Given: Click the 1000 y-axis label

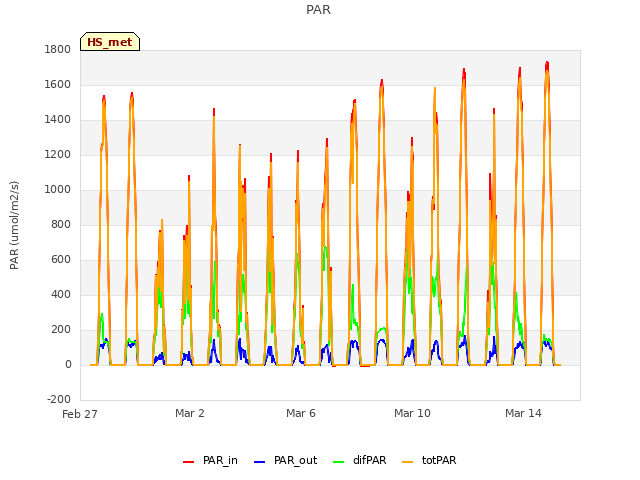Looking at the screenshot, I should click(x=58, y=190).
